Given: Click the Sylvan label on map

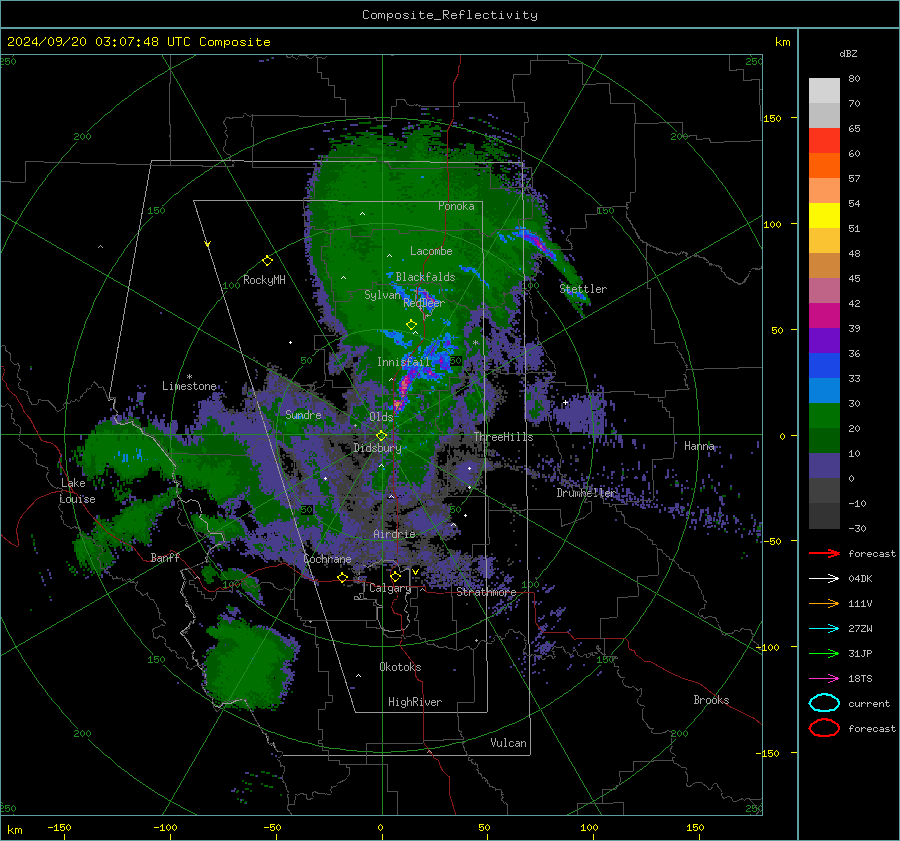Looking at the screenshot, I should tap(382, 295).
